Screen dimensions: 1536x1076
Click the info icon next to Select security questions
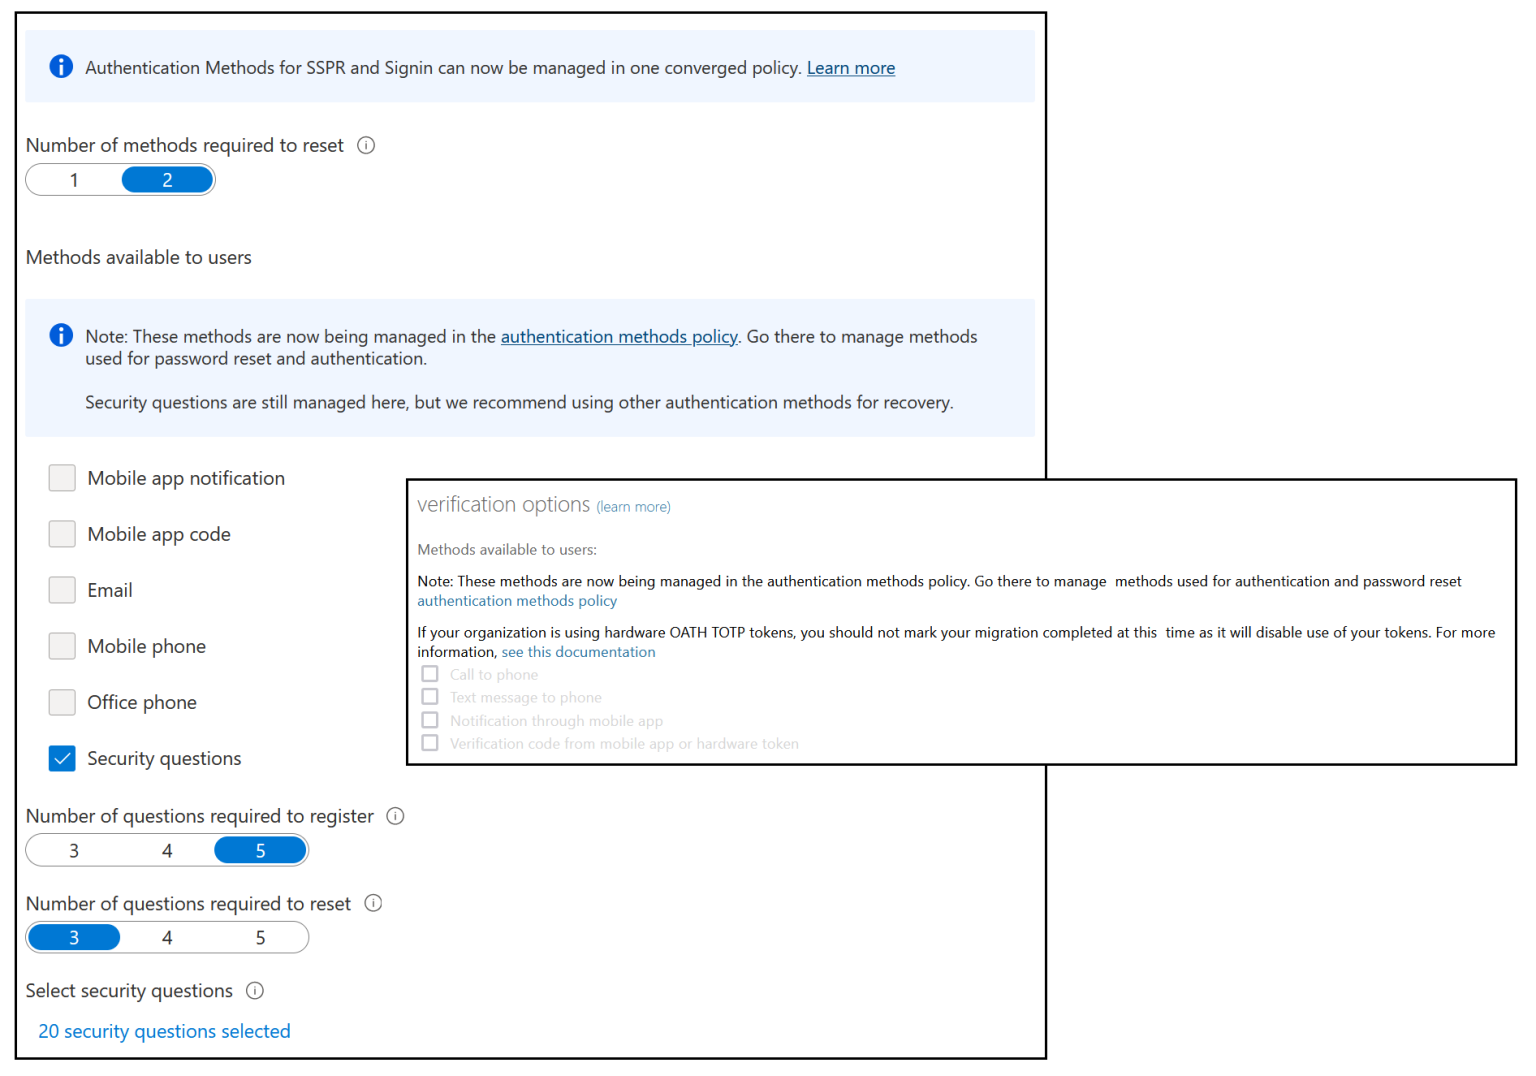pos(255,991)
